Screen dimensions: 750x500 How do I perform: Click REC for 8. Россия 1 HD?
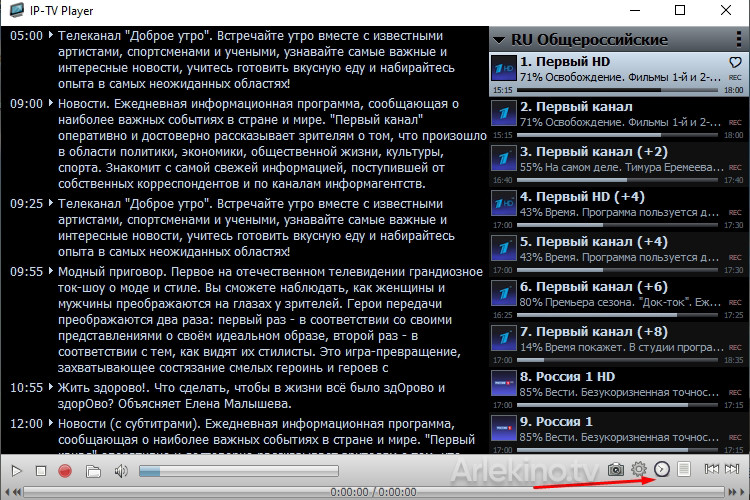coord(735,392)
